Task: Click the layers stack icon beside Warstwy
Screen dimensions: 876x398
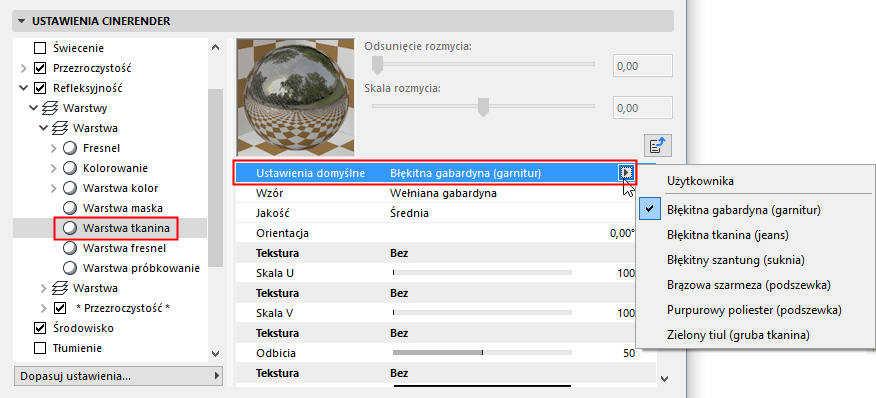Action: point(49,108)
